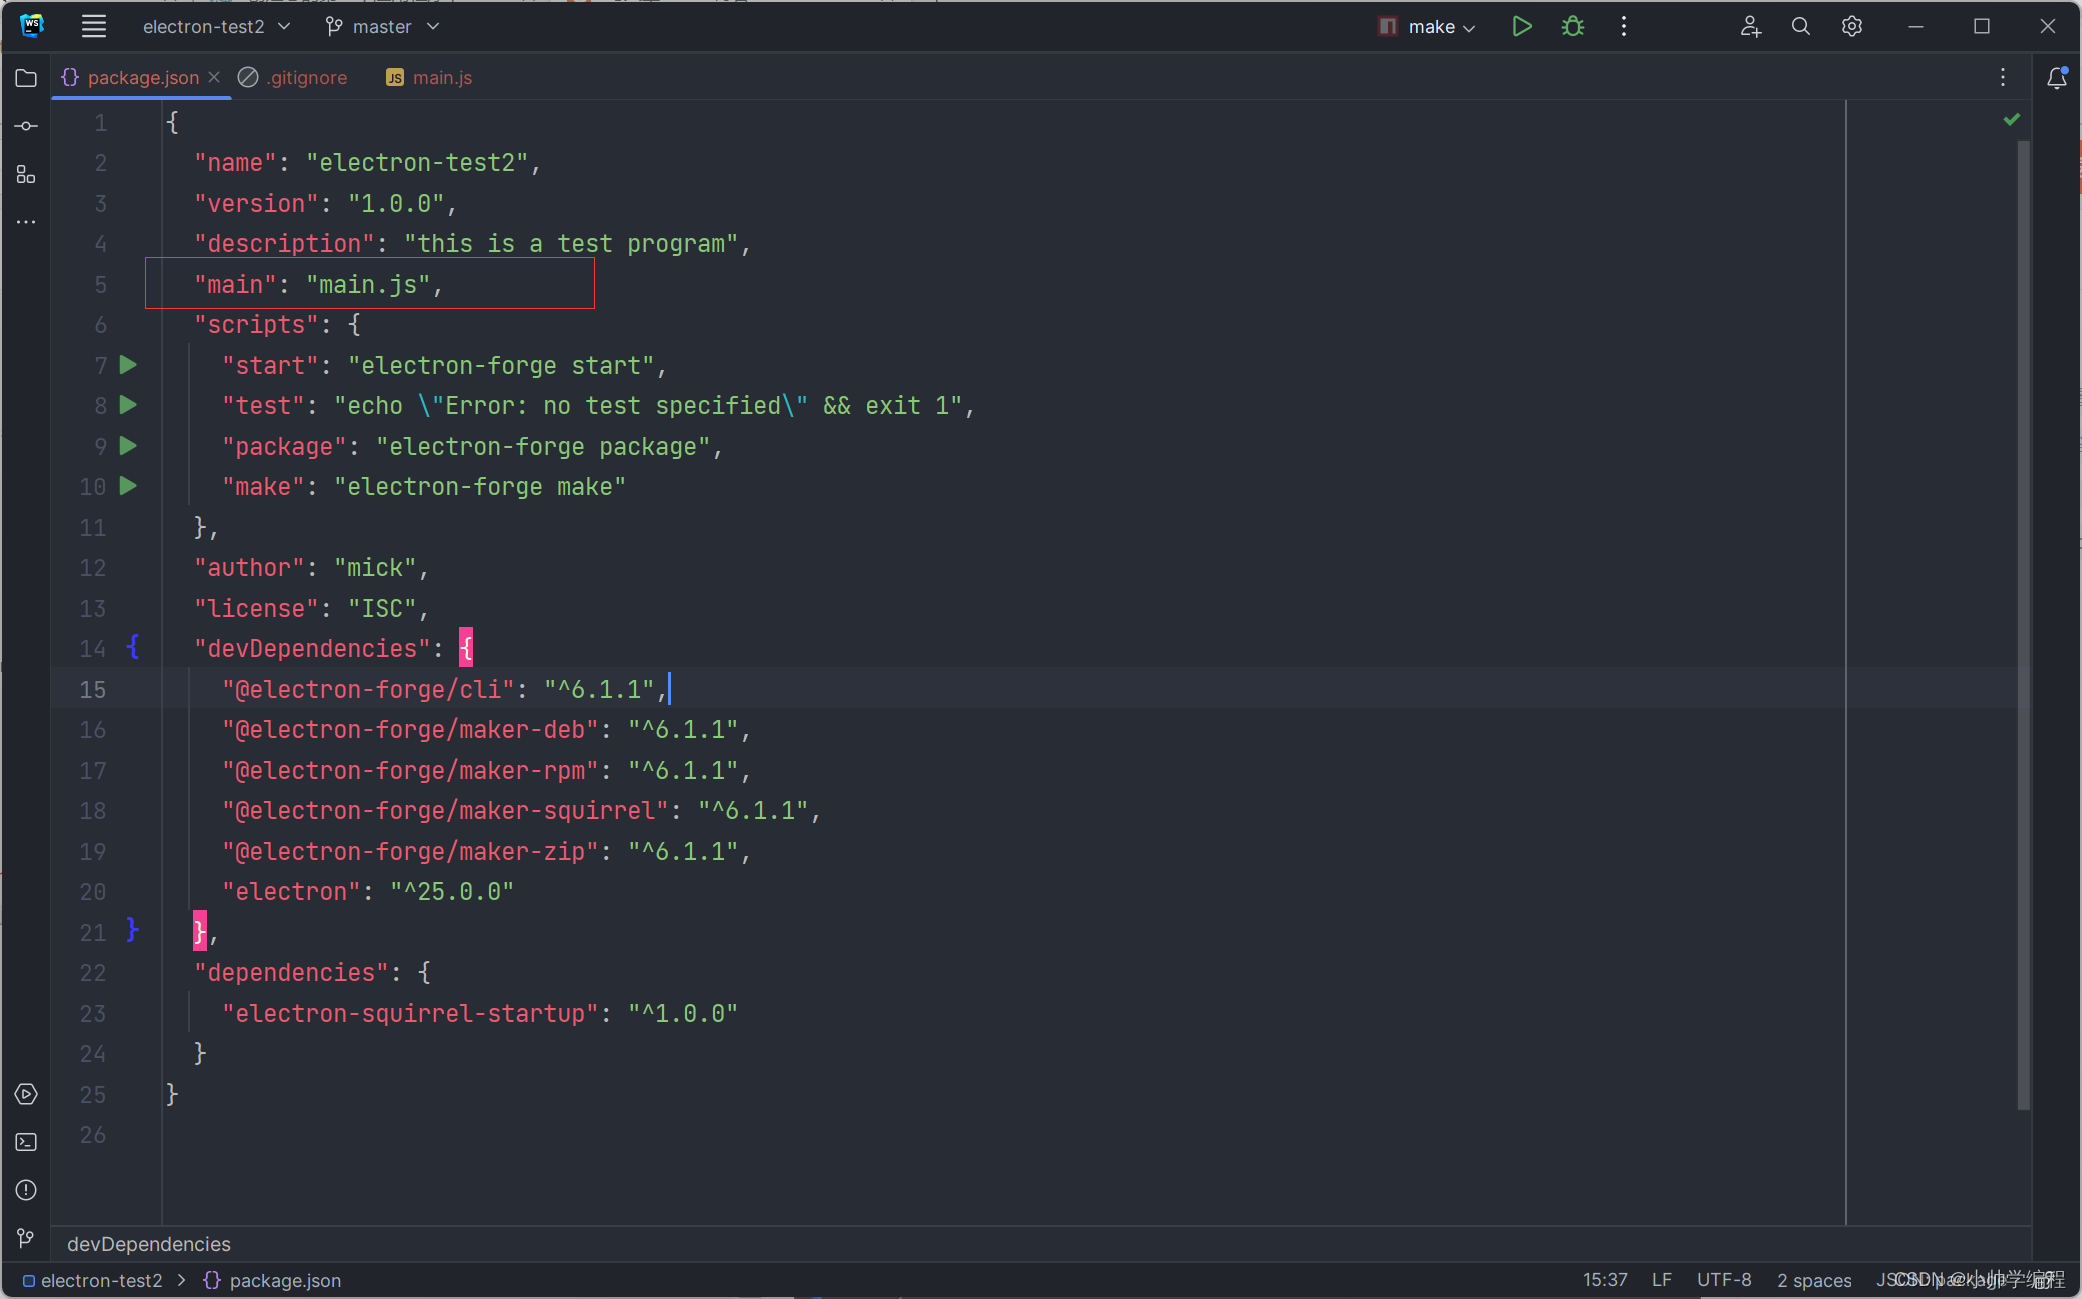
Task: Click electron-test2 in navigation bar
Action: 92,1280
